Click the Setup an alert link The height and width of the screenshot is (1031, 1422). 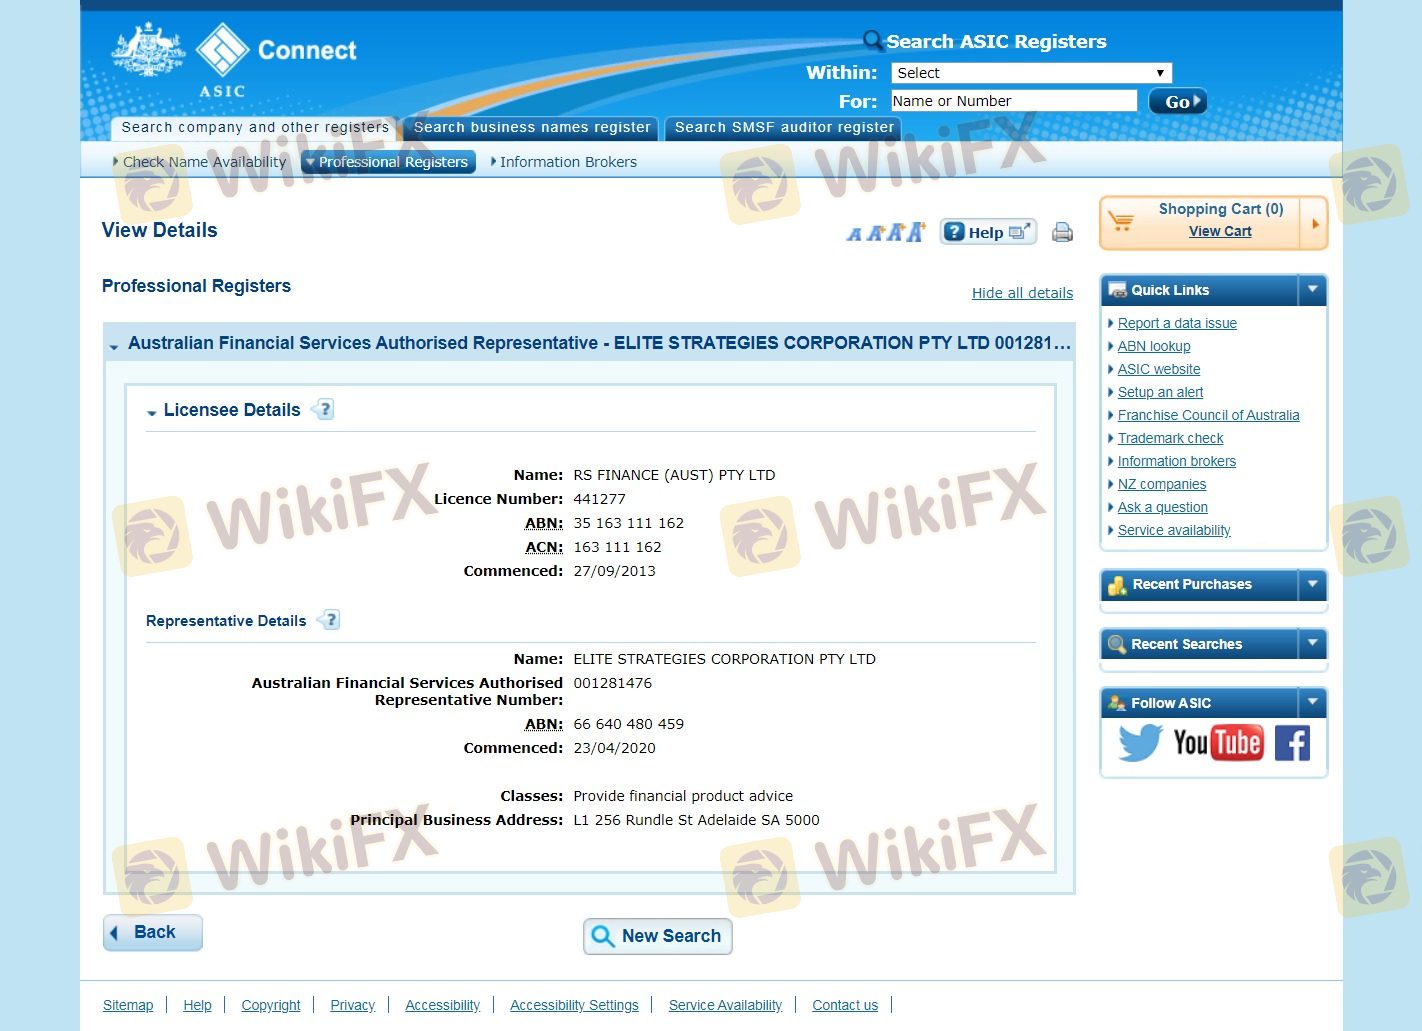(1160, 392)
